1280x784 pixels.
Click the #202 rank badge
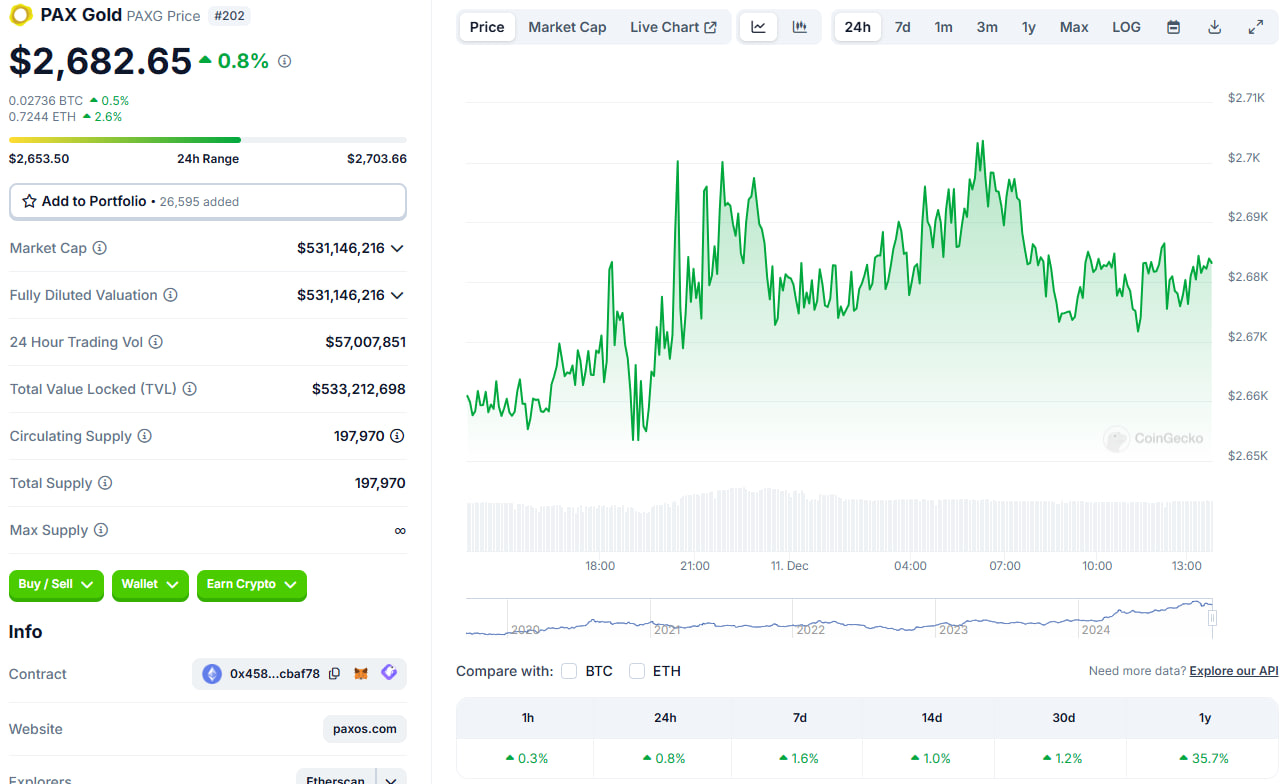point(230,16)
